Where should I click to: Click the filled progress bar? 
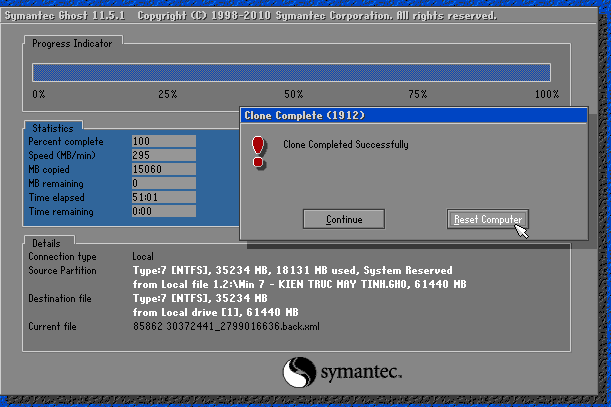(x=291, y=73)
